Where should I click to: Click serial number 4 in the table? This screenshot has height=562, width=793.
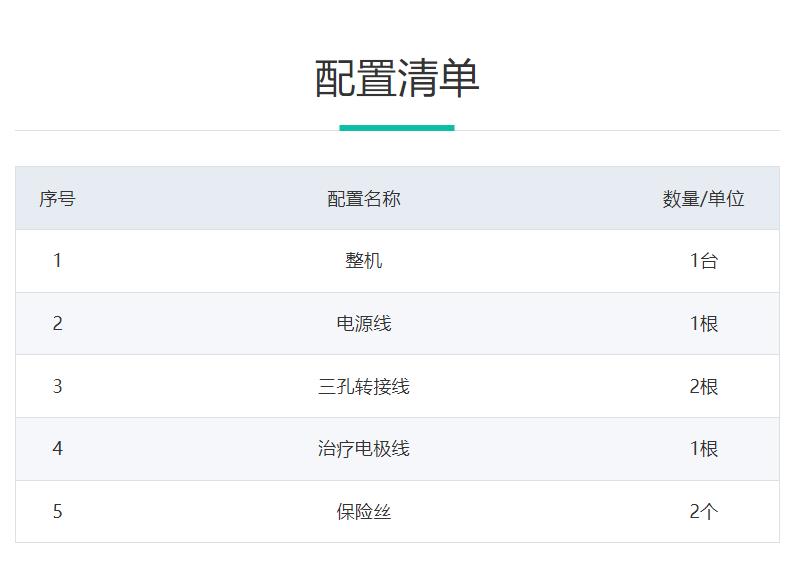click(x=57, y=449)
